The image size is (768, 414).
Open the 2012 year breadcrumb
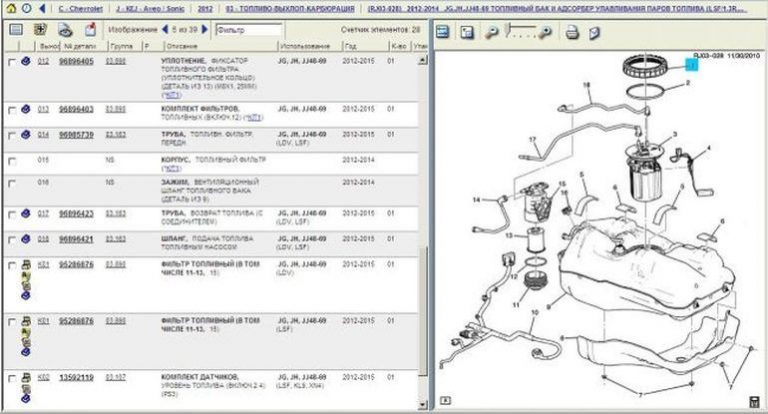pyautogui.click(x=204, y=7)
